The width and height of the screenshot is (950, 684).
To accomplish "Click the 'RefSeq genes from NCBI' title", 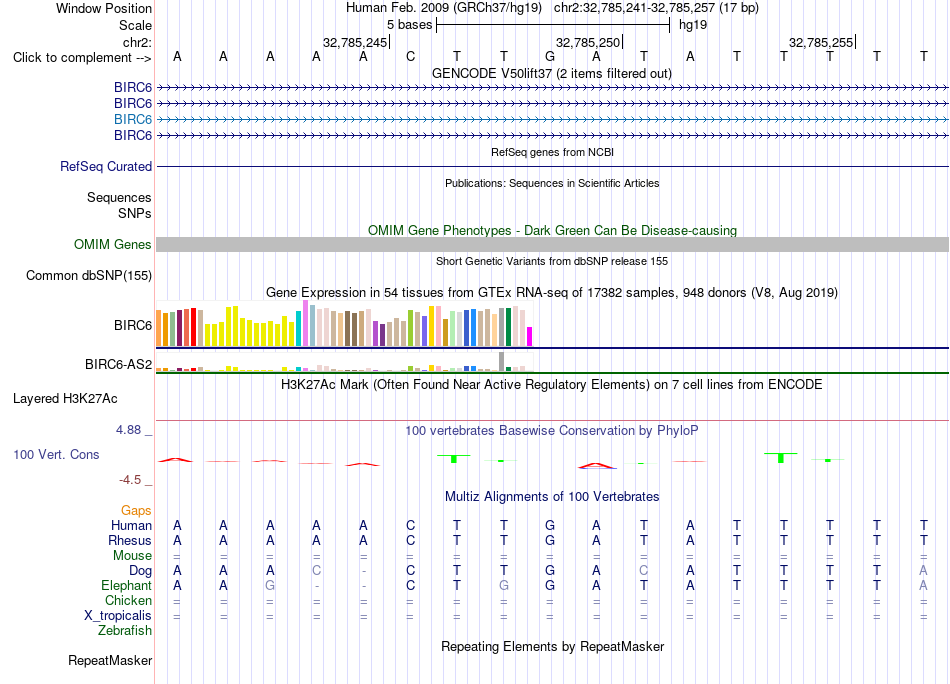I will pos(553,152).
